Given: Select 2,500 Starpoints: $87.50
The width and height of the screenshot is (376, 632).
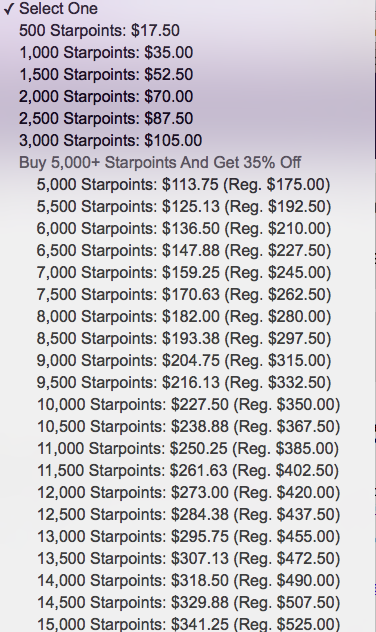Looking at the screenshot, I should (x=187, y=118).
